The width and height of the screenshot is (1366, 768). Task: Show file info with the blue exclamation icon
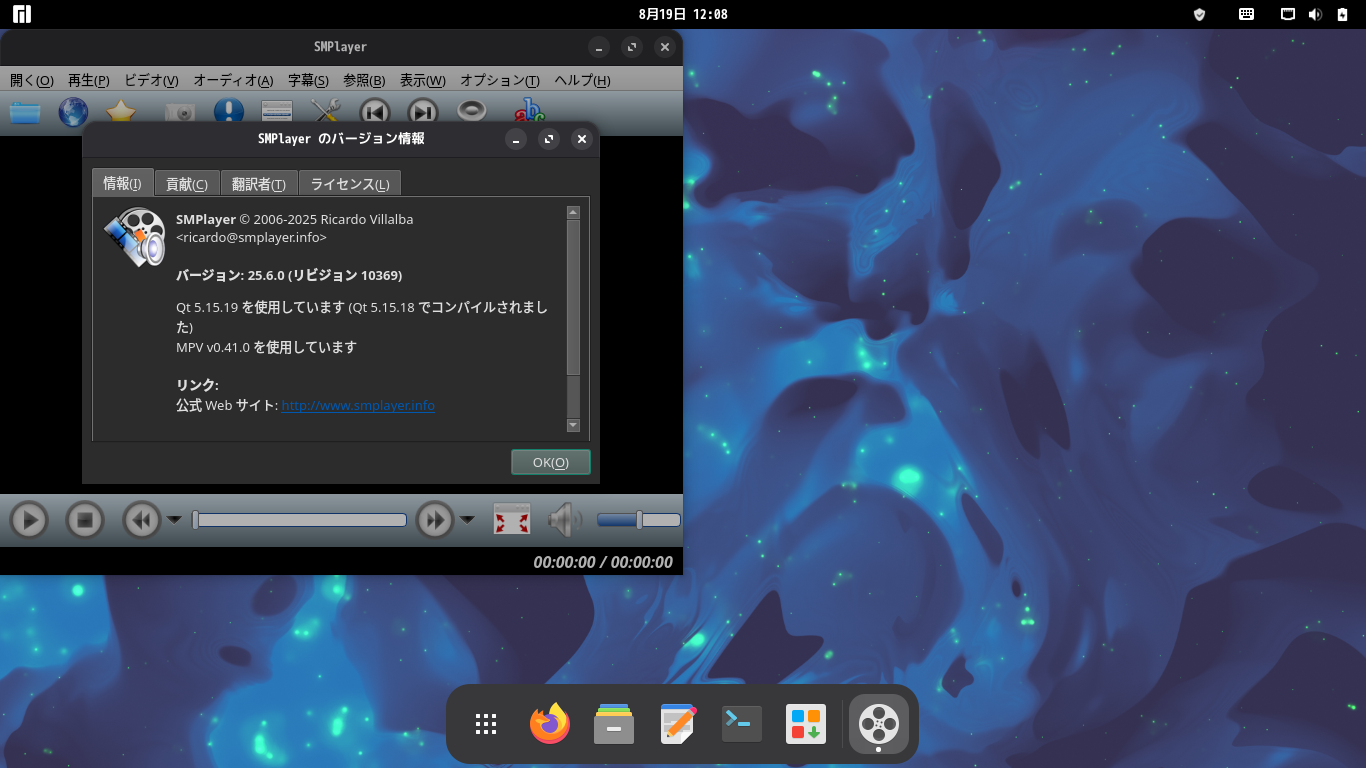pos(228,112)
